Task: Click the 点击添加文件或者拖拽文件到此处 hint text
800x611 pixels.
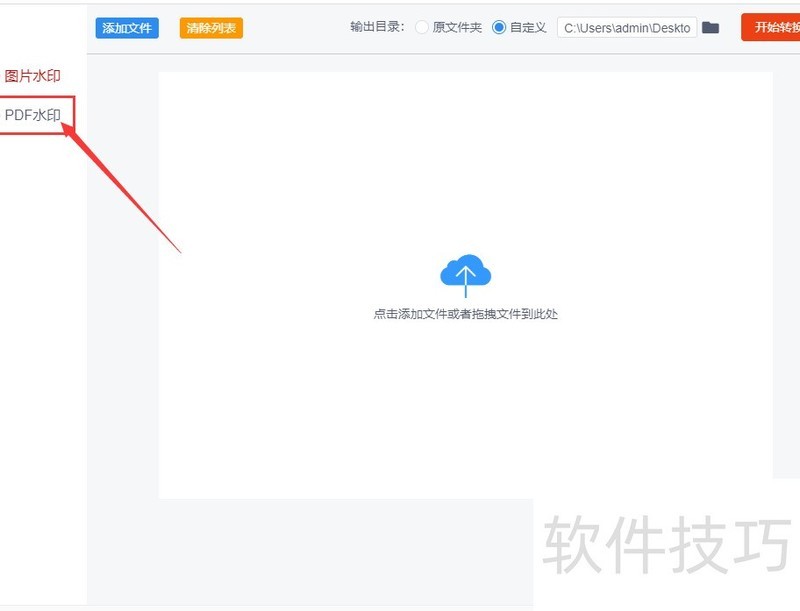Action: [465, 314]
